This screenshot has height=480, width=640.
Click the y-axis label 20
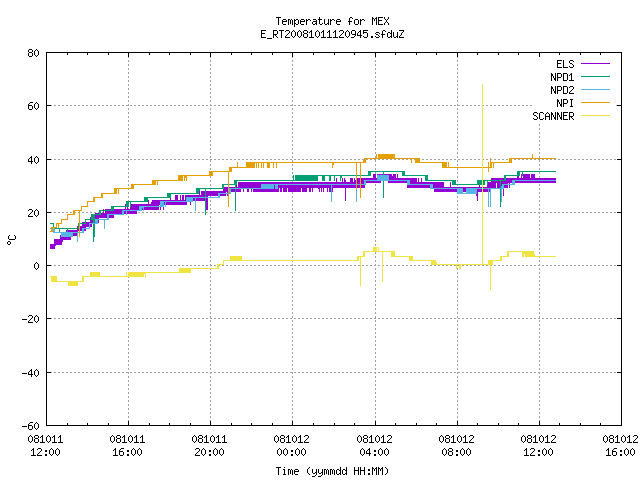[33, 213]
